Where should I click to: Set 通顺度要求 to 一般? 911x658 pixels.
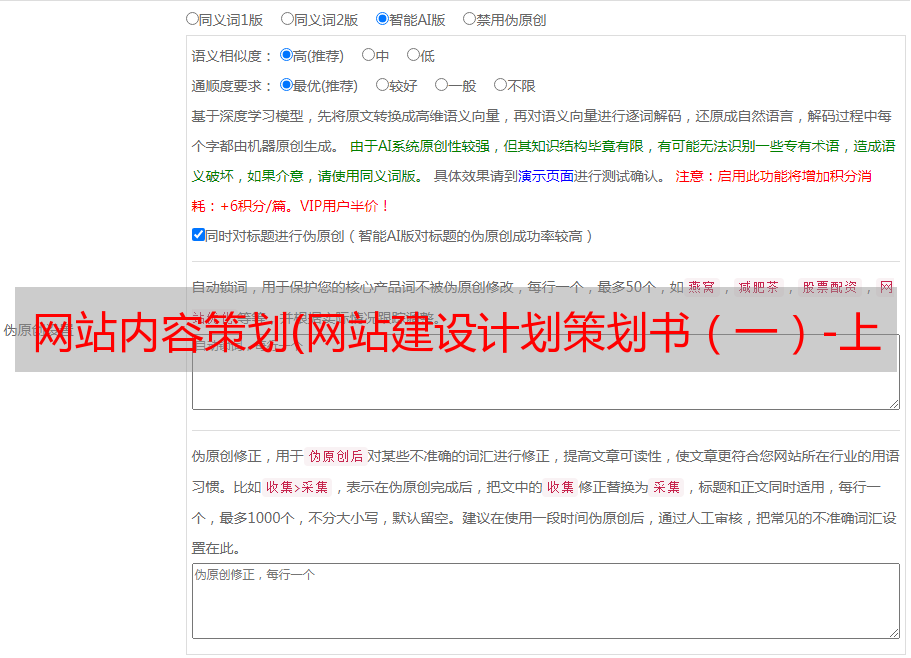coord(442,85)
